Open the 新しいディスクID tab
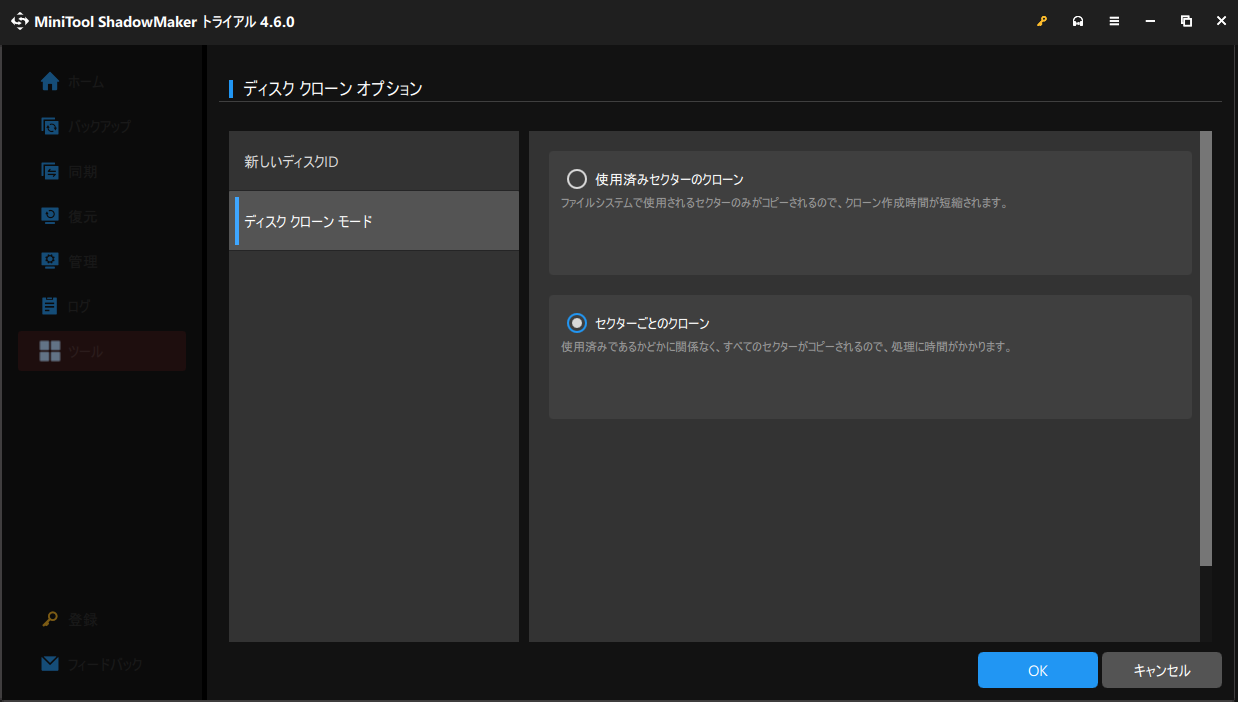 374,161
